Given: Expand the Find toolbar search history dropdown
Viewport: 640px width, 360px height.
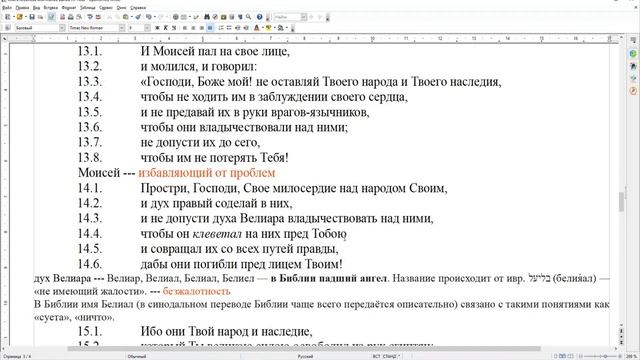Looking at the screenshot, I should click(304, 17).
